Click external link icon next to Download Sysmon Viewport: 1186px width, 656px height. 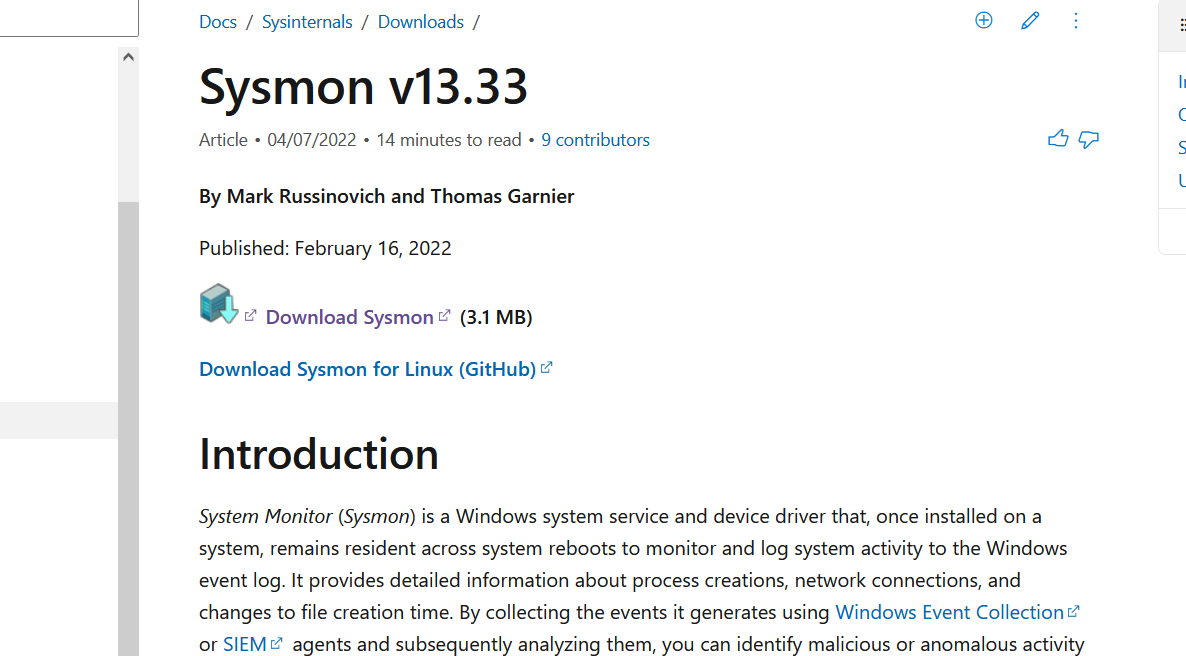tap(445, 316)
